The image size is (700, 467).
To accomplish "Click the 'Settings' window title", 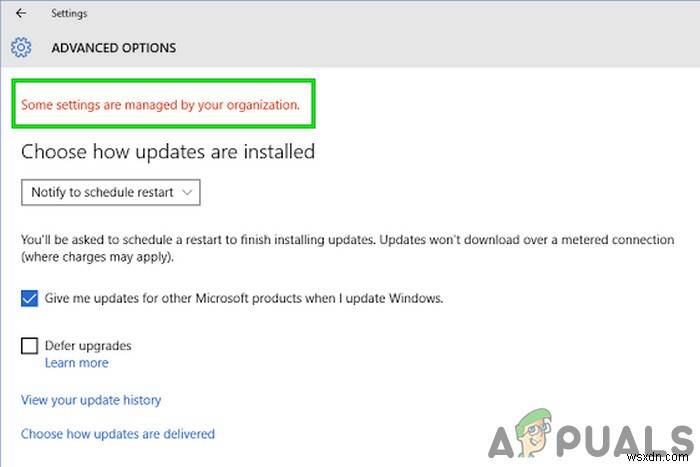I will (x=69, y=14).
